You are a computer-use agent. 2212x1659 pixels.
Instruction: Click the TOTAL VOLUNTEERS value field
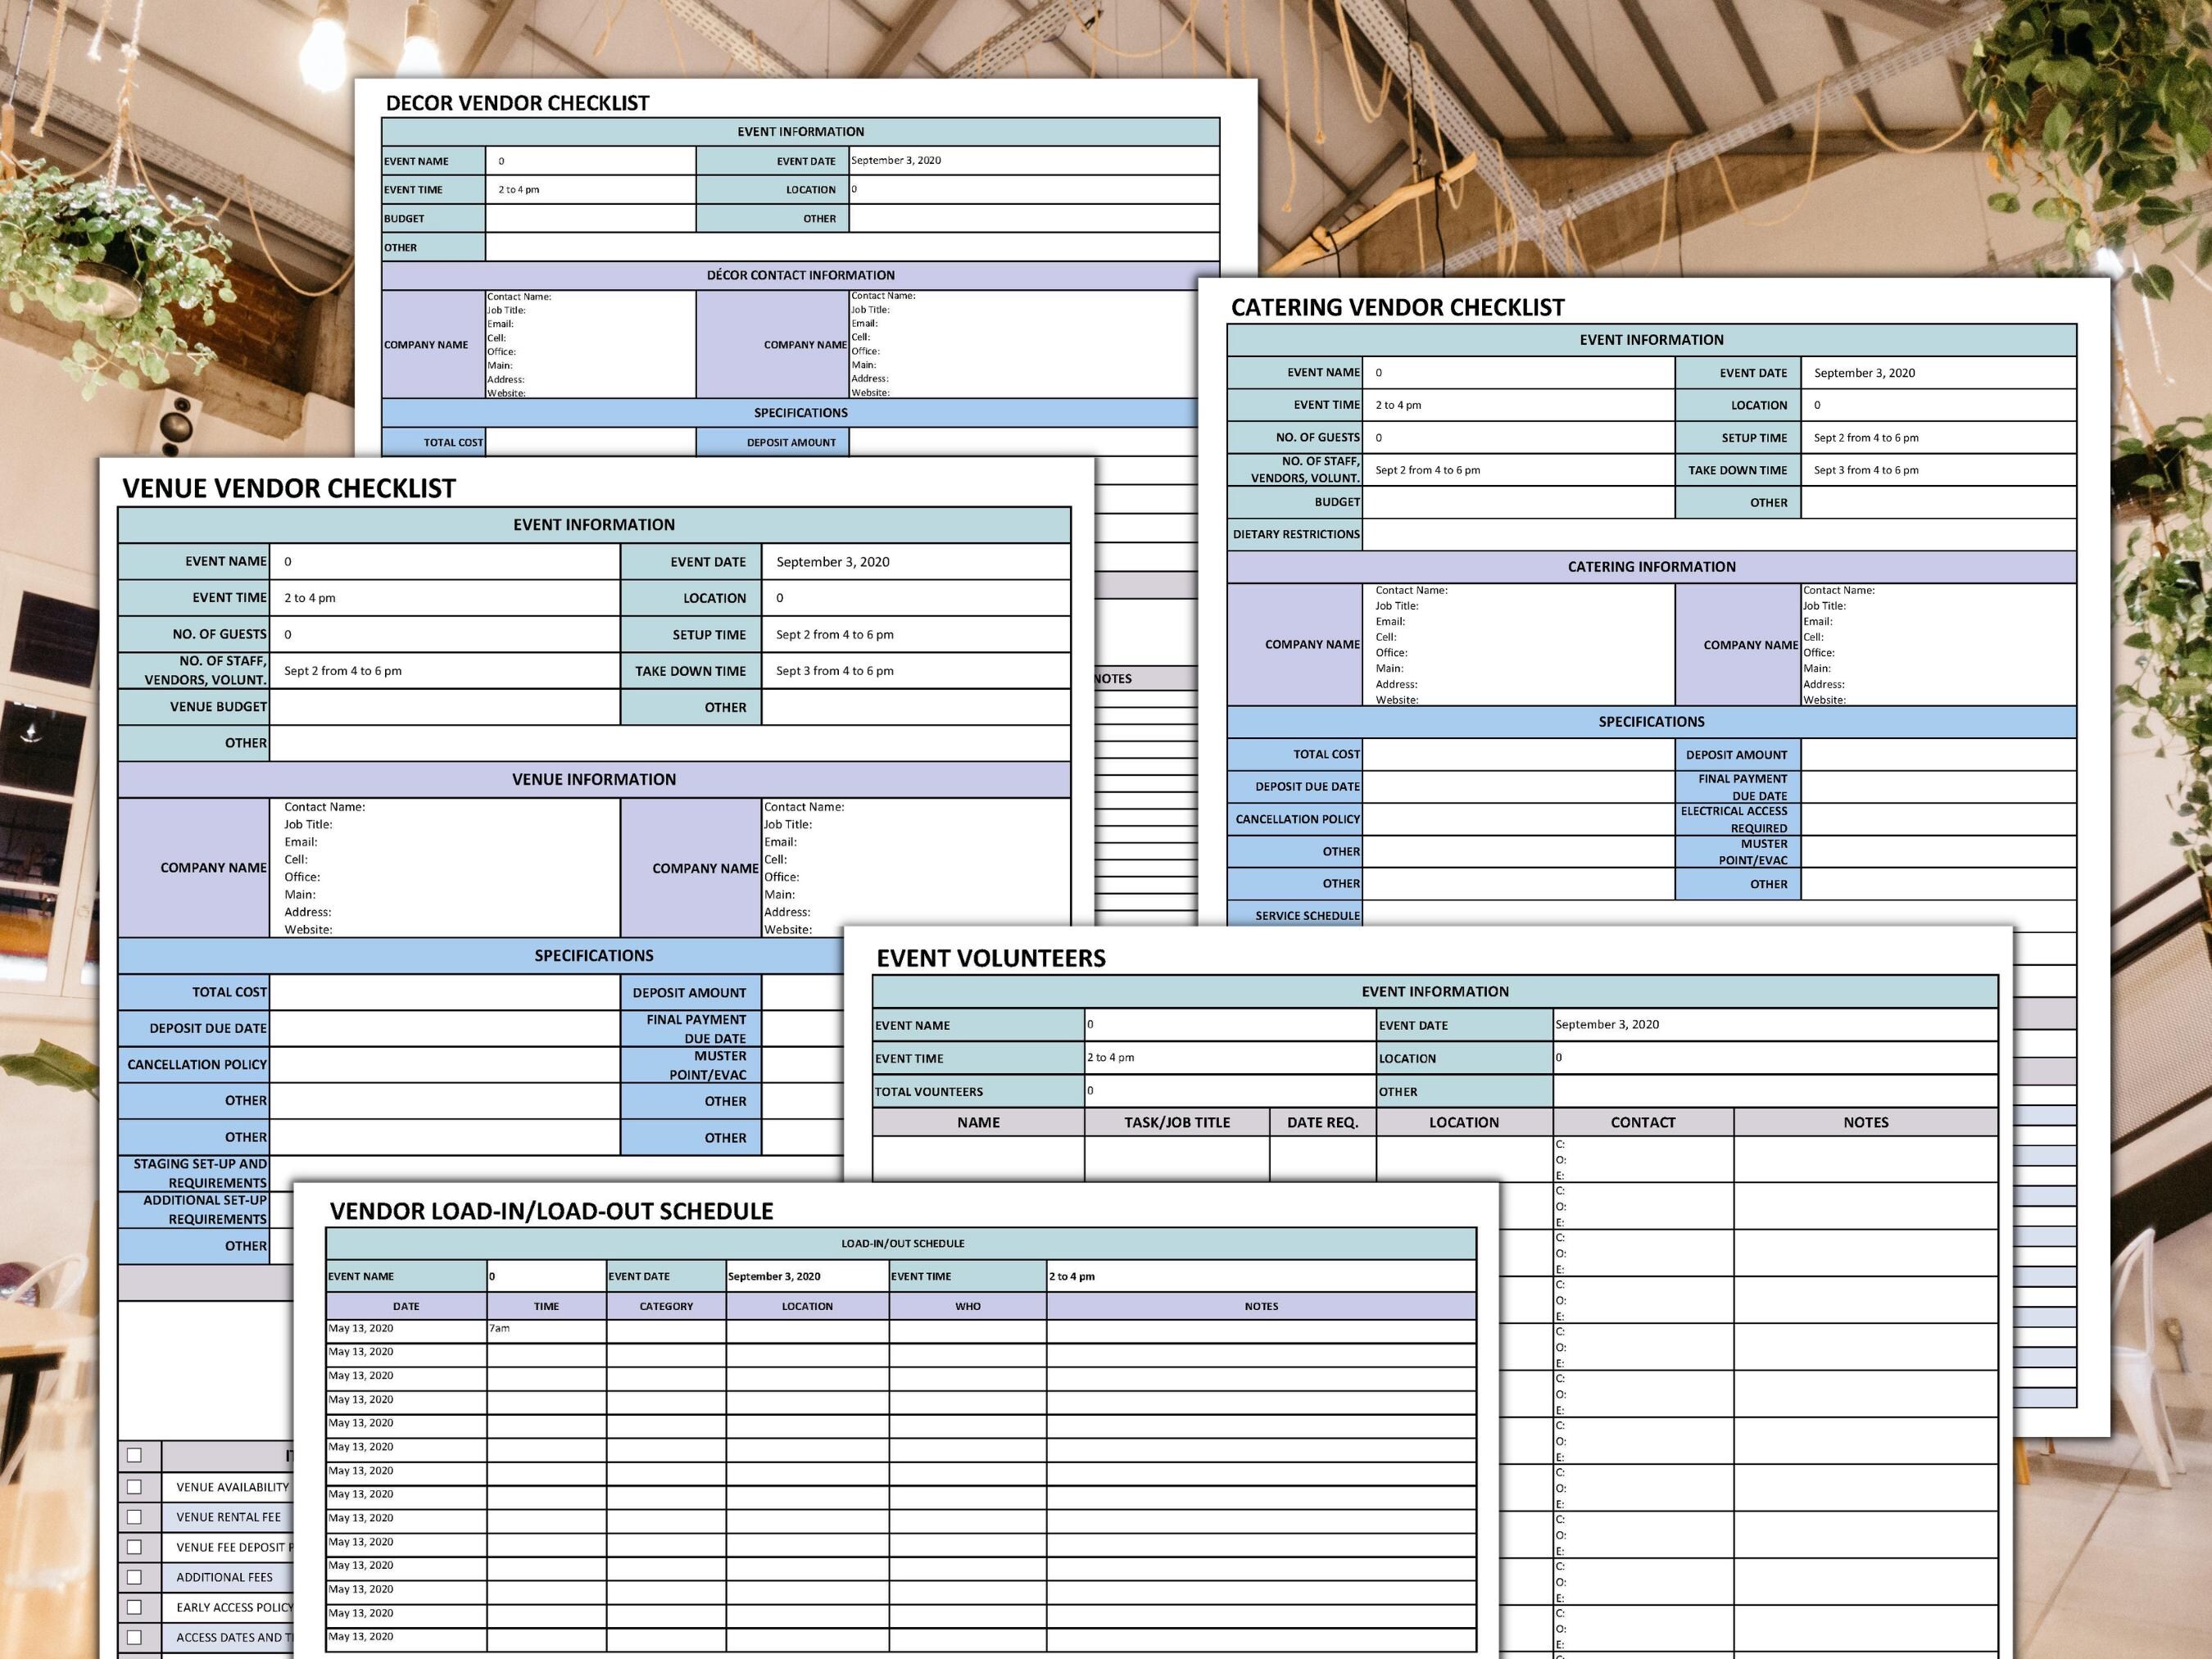pyautogui.click(x=1200, y=1091)
